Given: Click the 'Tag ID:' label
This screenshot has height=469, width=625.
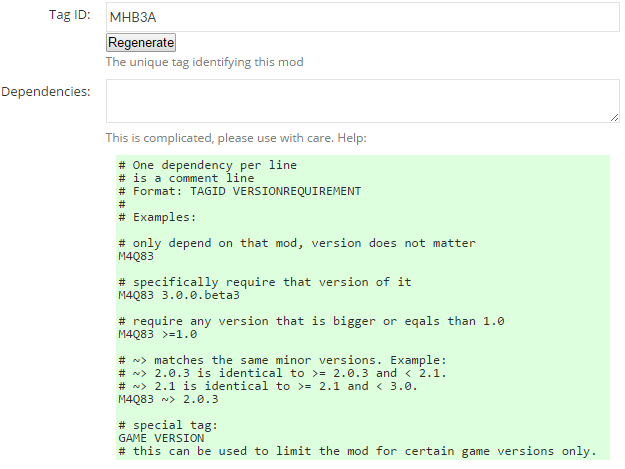Looking at the screenshot, I should [x=70, y=15].
